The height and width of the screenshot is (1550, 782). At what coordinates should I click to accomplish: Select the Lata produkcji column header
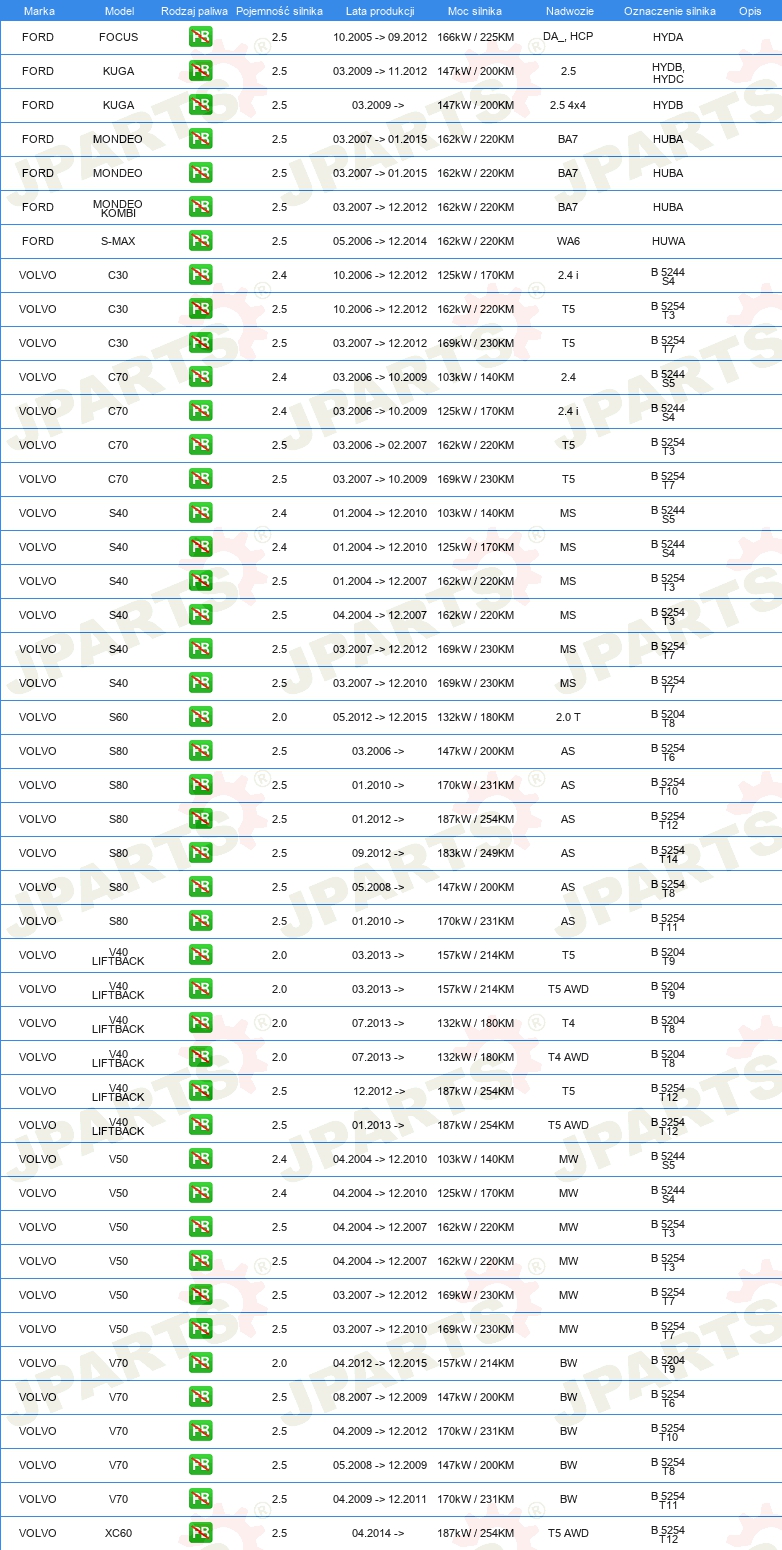click(x=380, y=11)
